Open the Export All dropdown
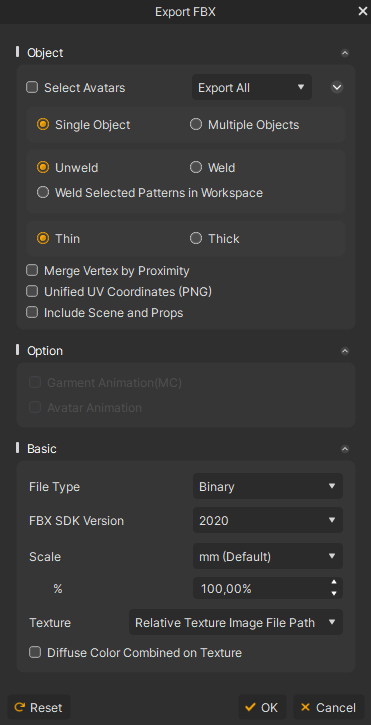This screenshot has width=371, height=725. coord(252,87)
